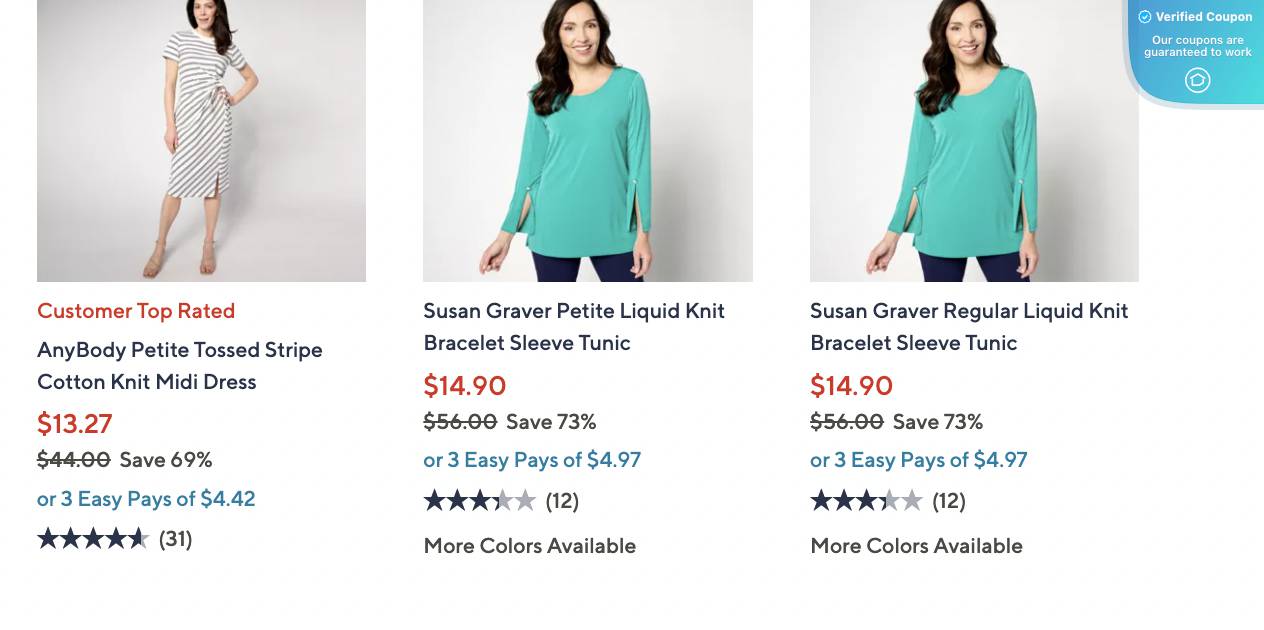The image size is (1264, 630).
Task: Click the Customer Top Rated label
Action: [135, 311]
